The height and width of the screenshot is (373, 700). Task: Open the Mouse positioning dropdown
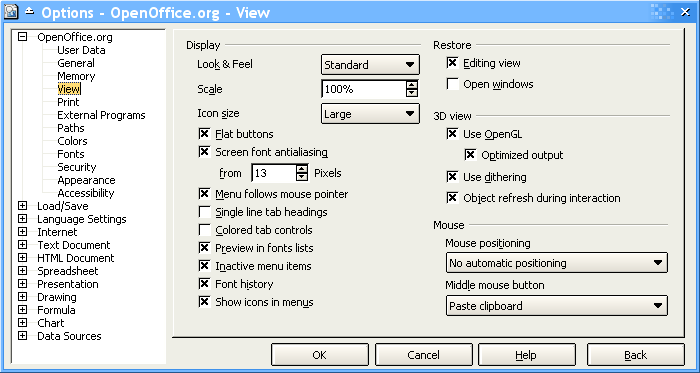[557, 263]
